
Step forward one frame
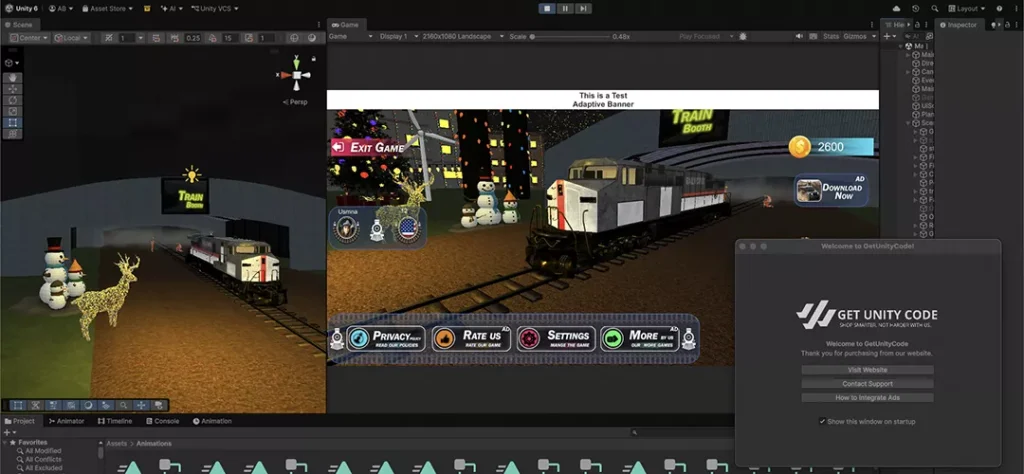[x=583, y=8]
